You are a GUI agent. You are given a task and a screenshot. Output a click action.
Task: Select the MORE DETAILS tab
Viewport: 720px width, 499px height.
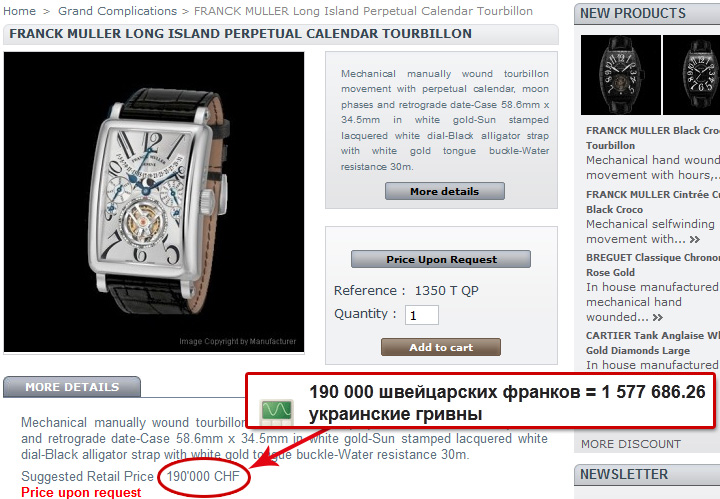pyautogui.click(x=72, y=387)
